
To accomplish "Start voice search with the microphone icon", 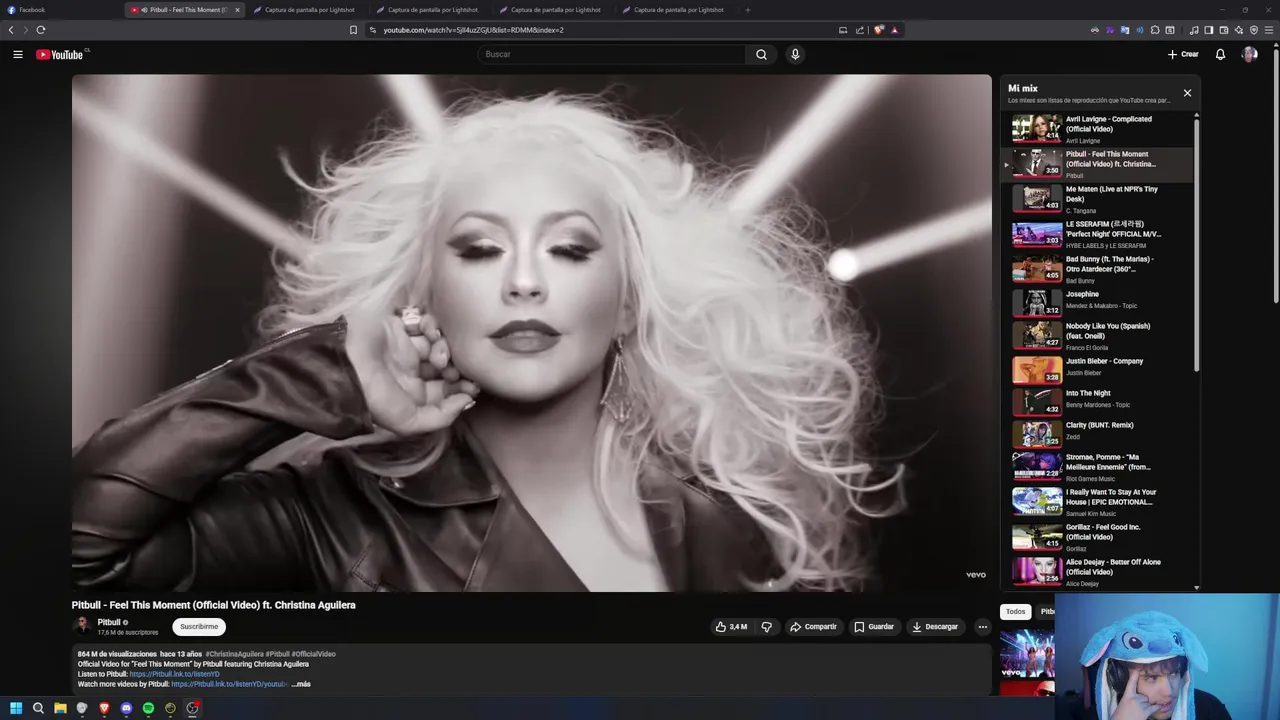I will click(x=795, y=54).
